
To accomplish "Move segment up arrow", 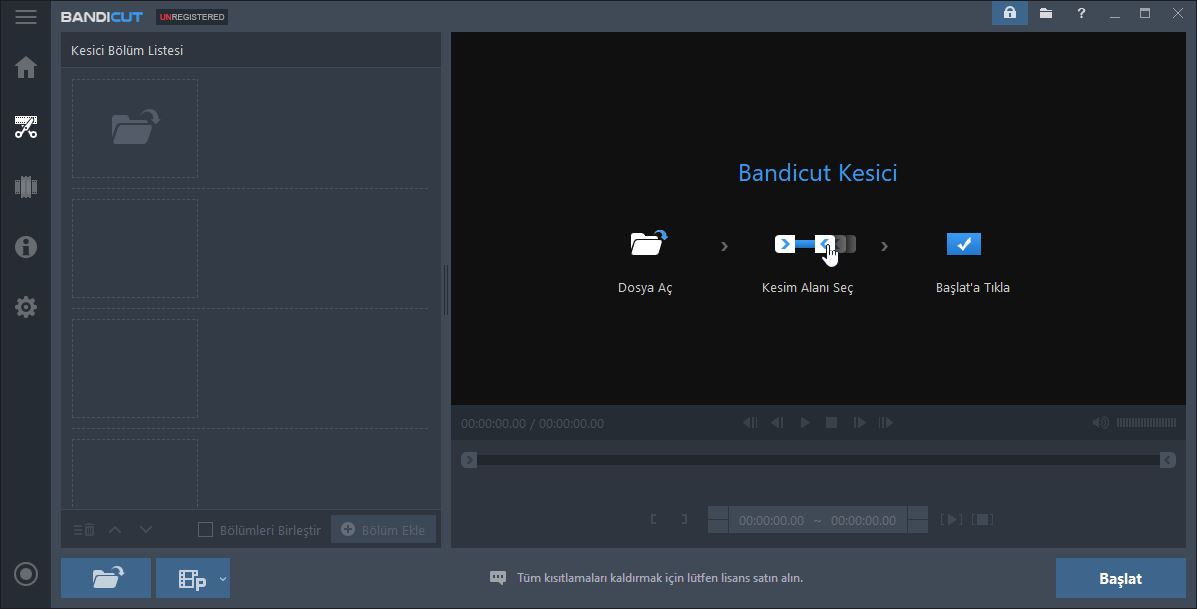I will [115, 530].
